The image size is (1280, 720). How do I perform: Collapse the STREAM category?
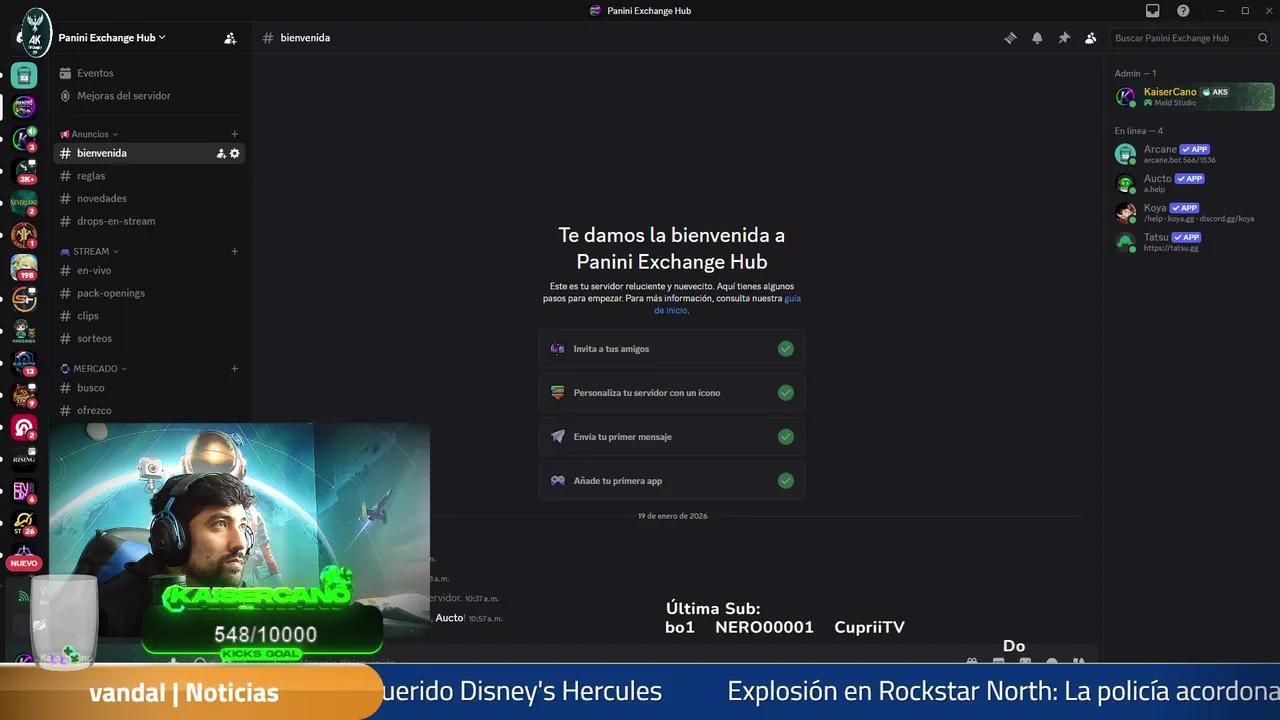pos(90,251)
